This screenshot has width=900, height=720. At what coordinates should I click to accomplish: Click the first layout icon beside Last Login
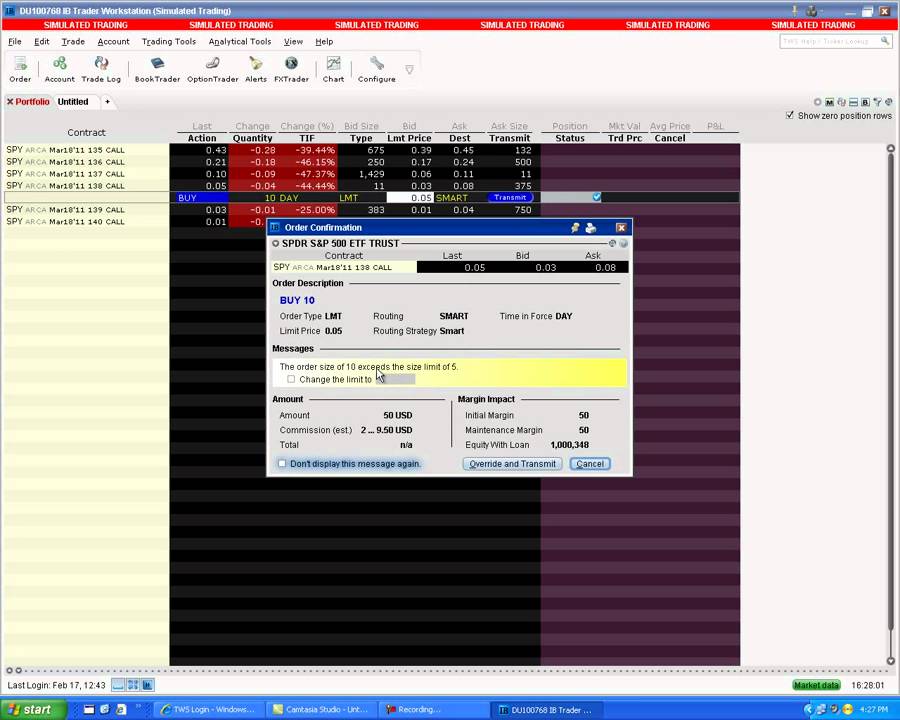[x=118, y=685]
